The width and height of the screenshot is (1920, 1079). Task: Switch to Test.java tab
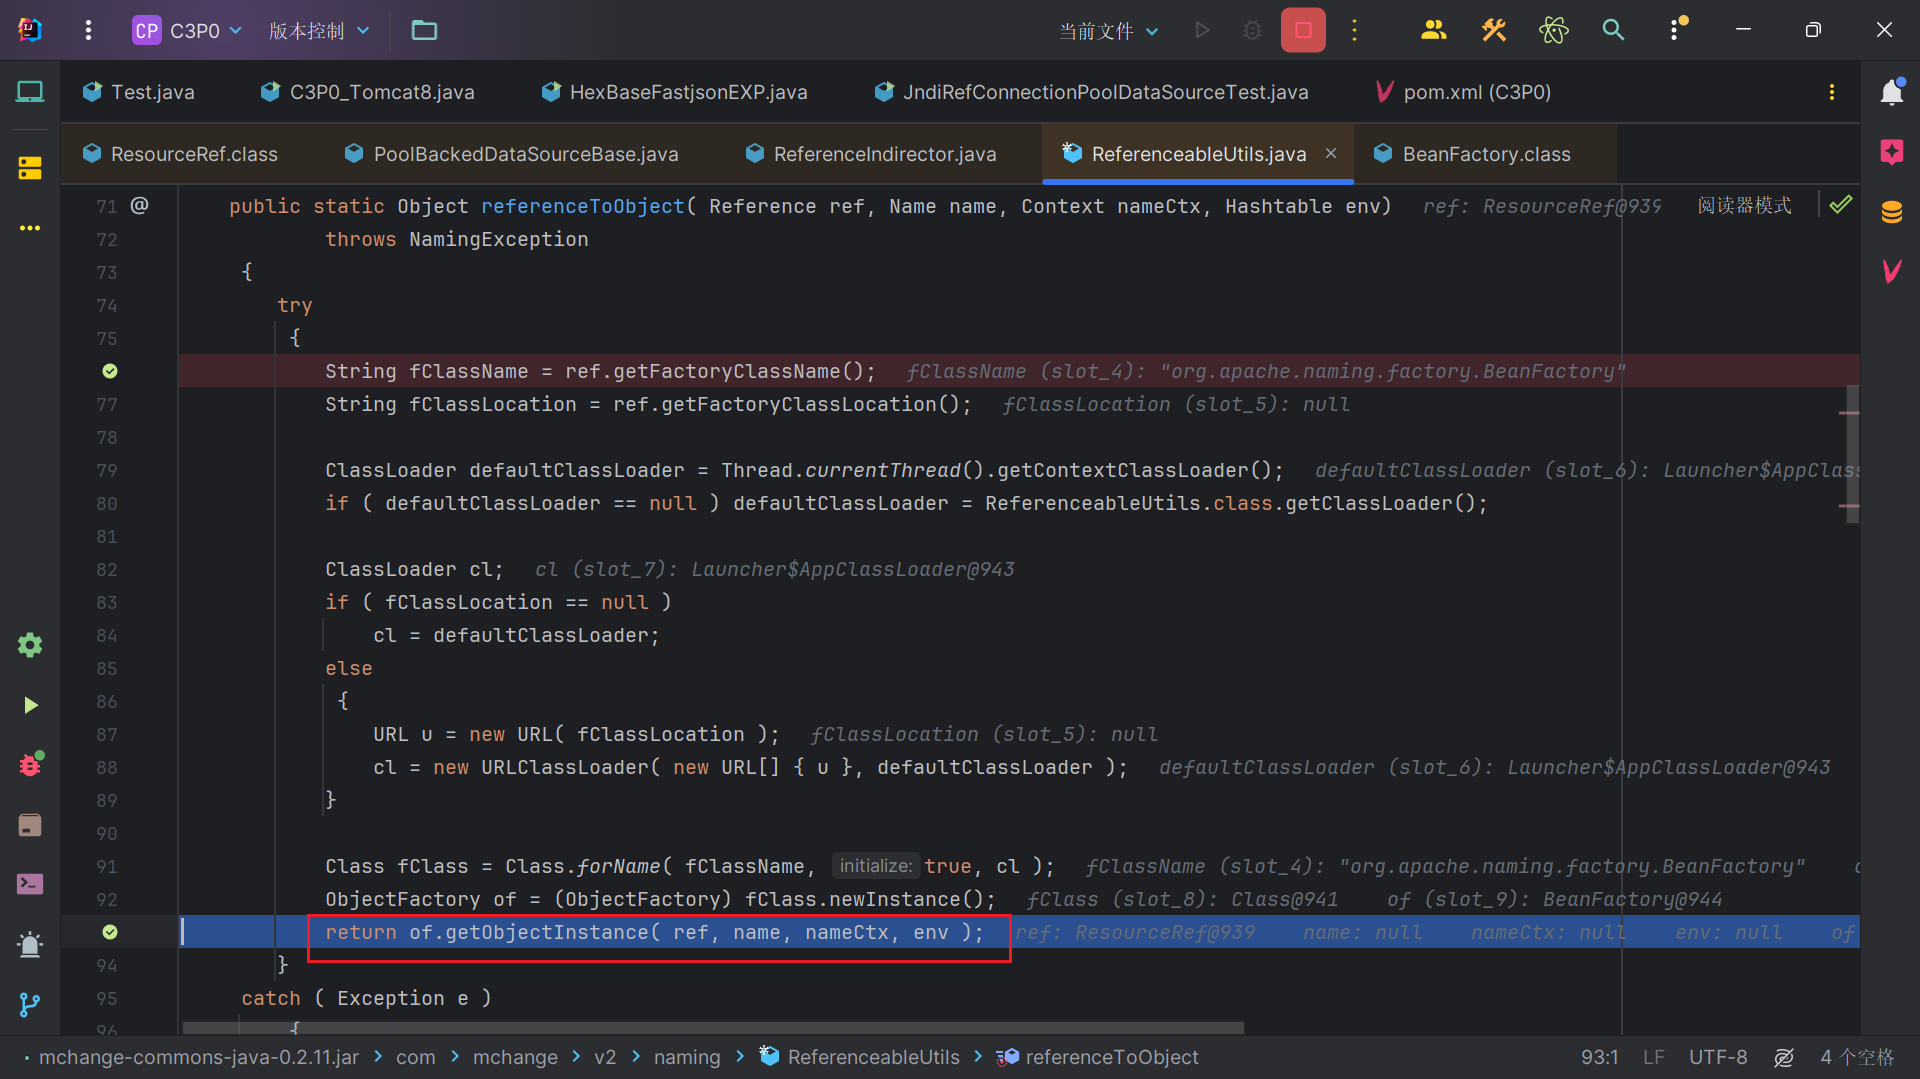pyautogui.click(x=139, y=92)
